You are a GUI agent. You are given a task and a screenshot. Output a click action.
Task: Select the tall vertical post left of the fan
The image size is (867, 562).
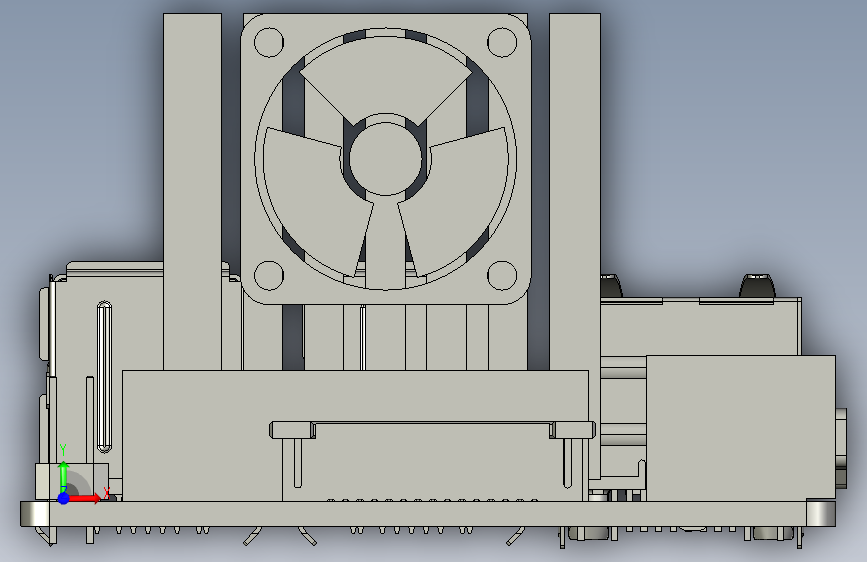coord(192,192)
